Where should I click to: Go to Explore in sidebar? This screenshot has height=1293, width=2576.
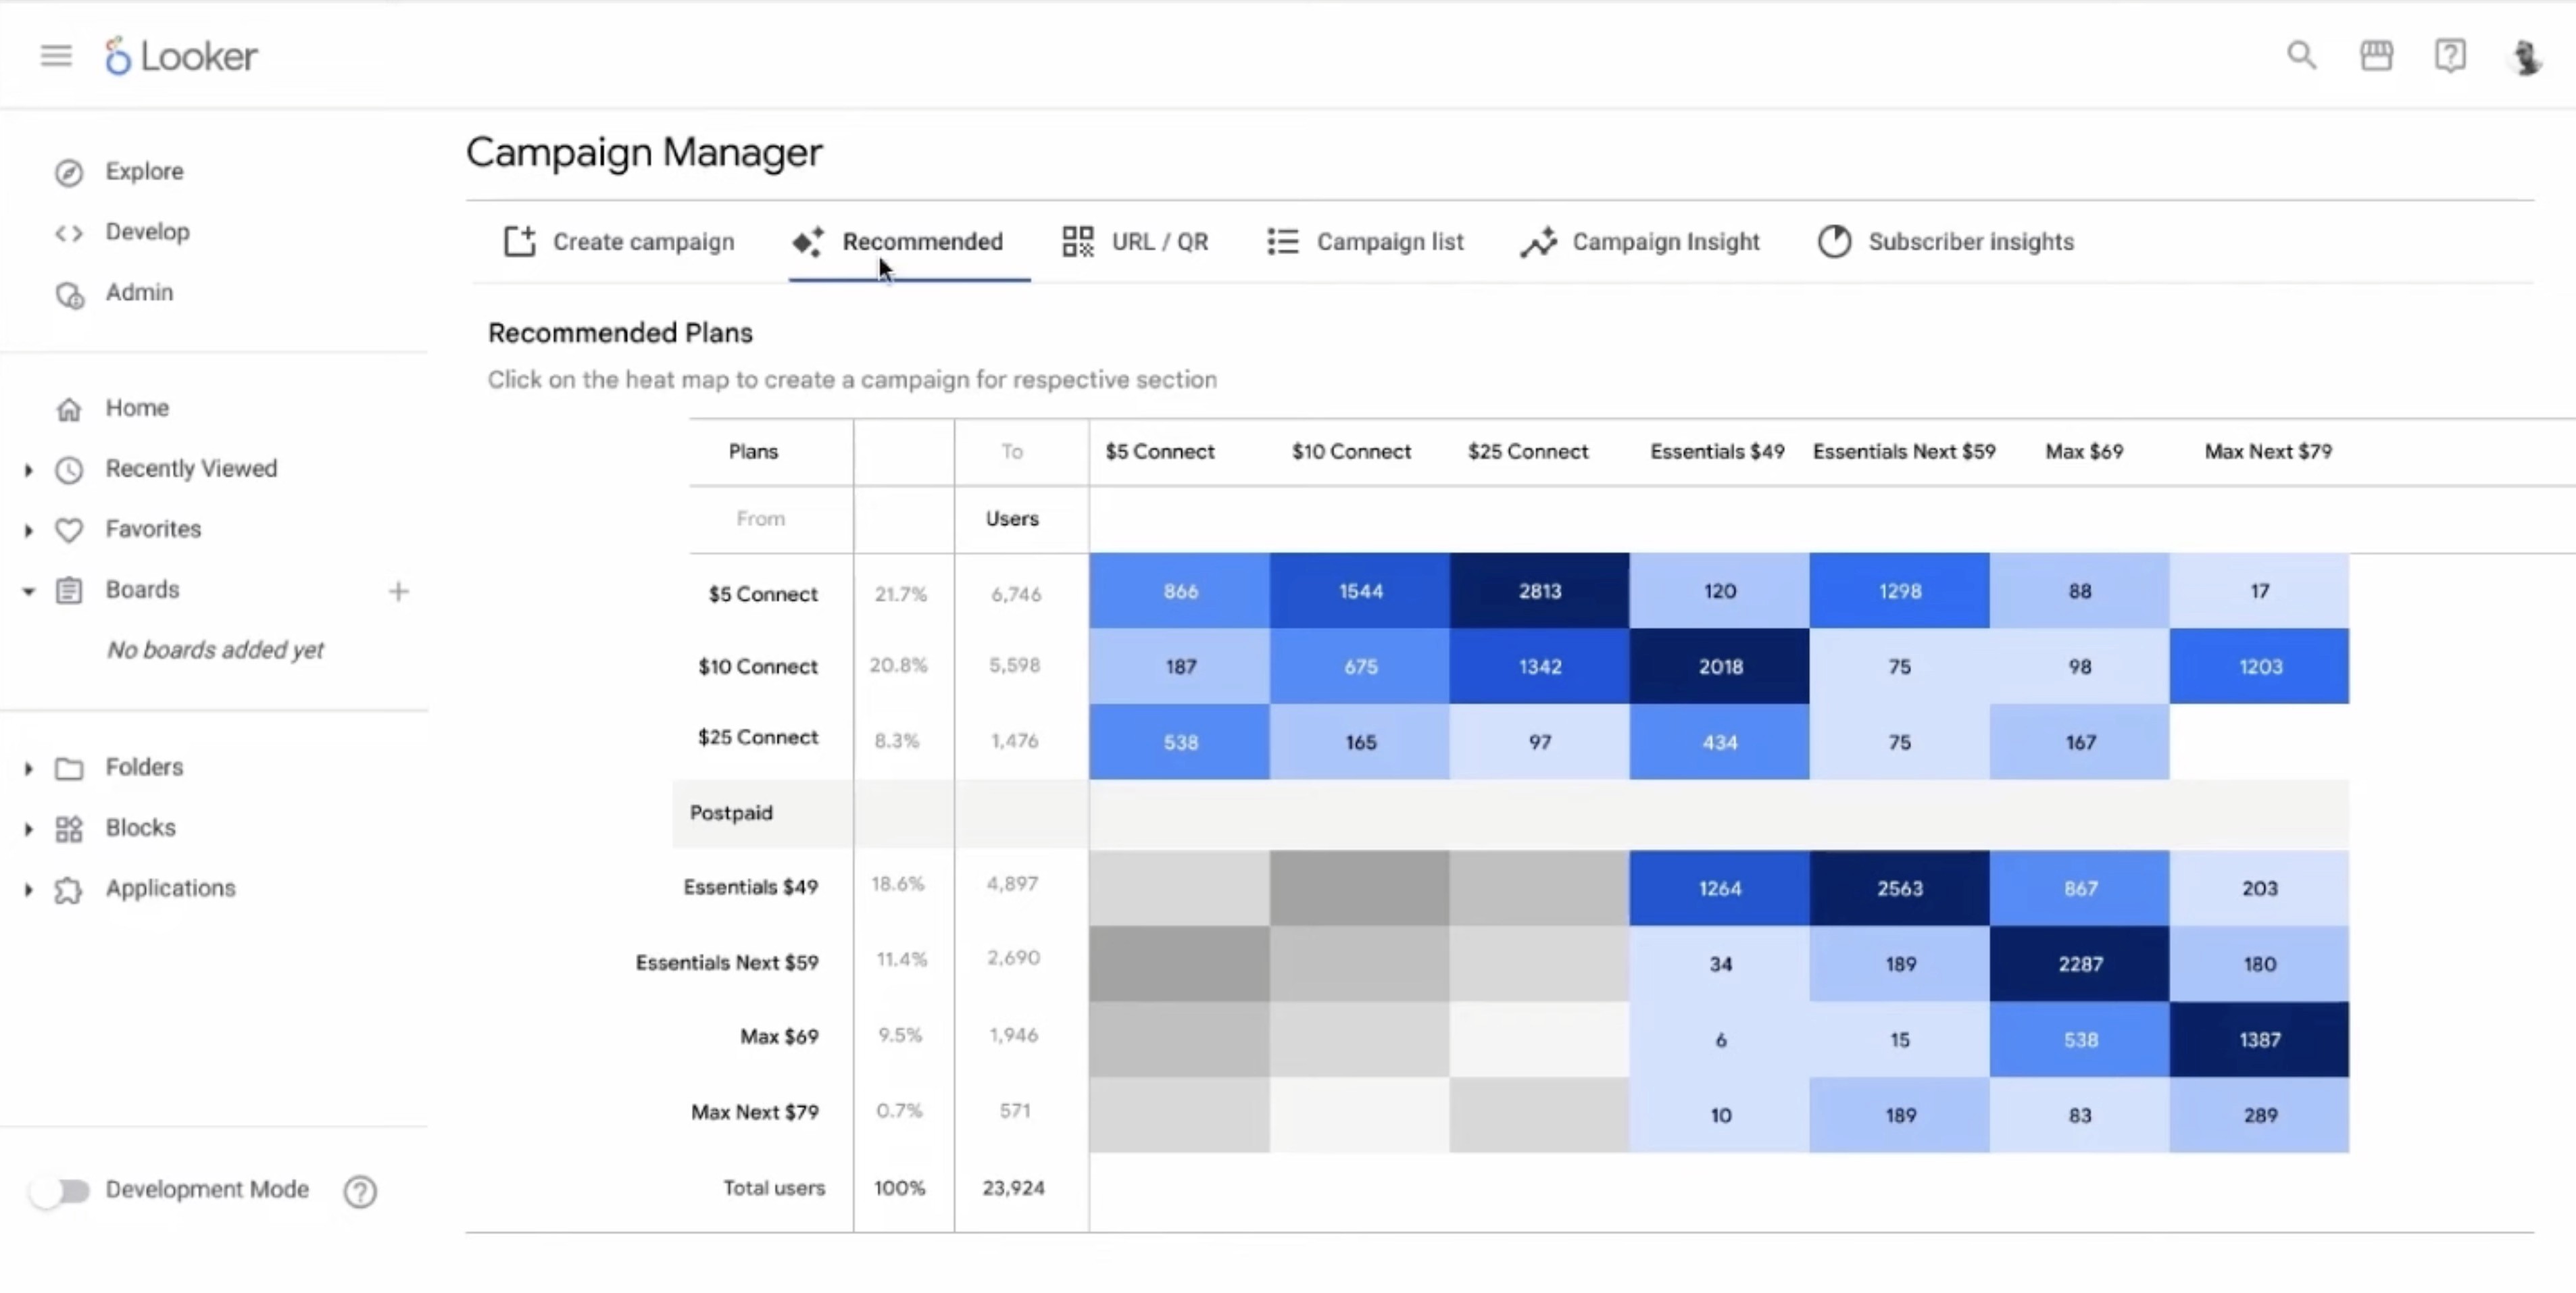click(144, 171)
